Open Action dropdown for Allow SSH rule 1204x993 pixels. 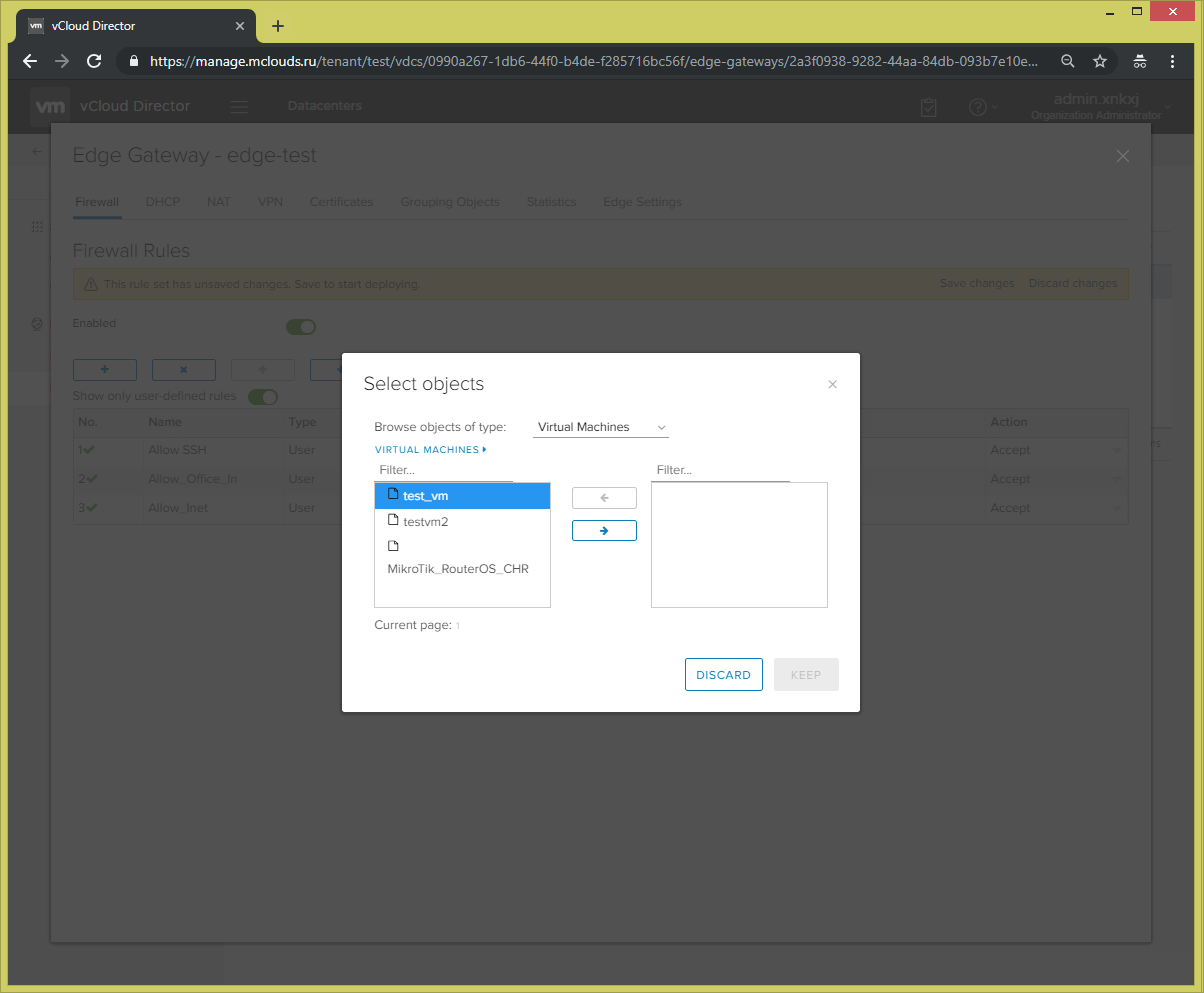1117,451
